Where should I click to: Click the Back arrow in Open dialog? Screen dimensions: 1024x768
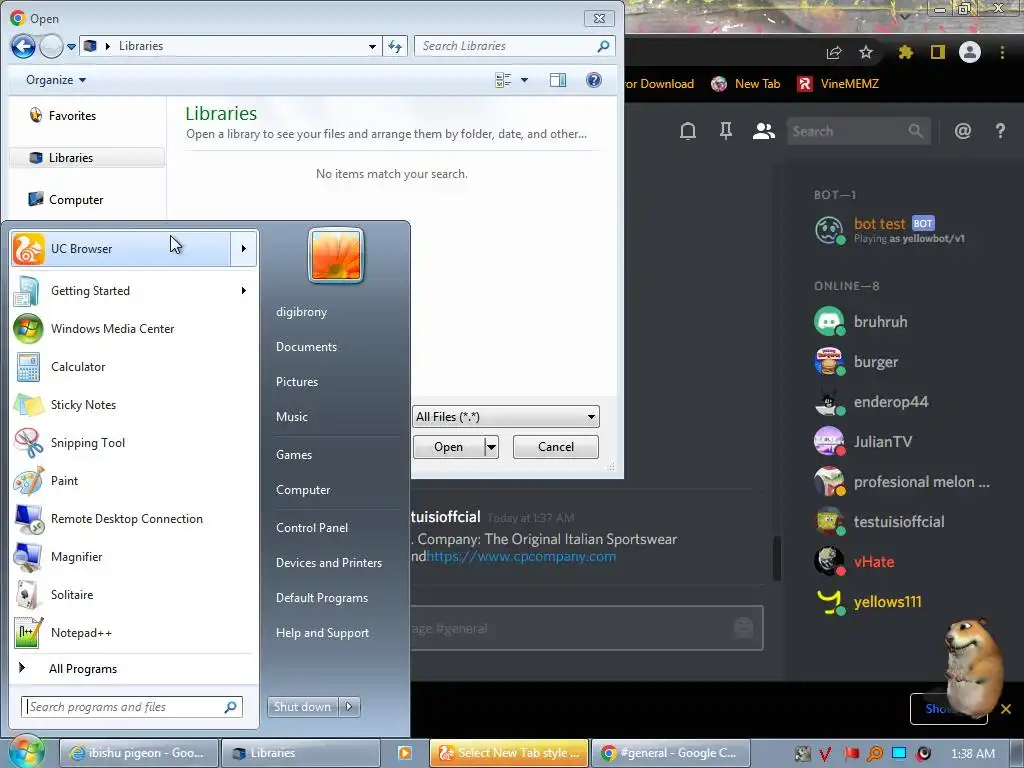click(x=23, y=46)
